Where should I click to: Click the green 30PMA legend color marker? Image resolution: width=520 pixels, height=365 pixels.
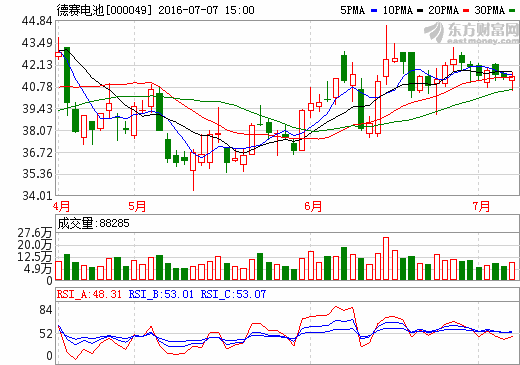(x=512, y=11)
